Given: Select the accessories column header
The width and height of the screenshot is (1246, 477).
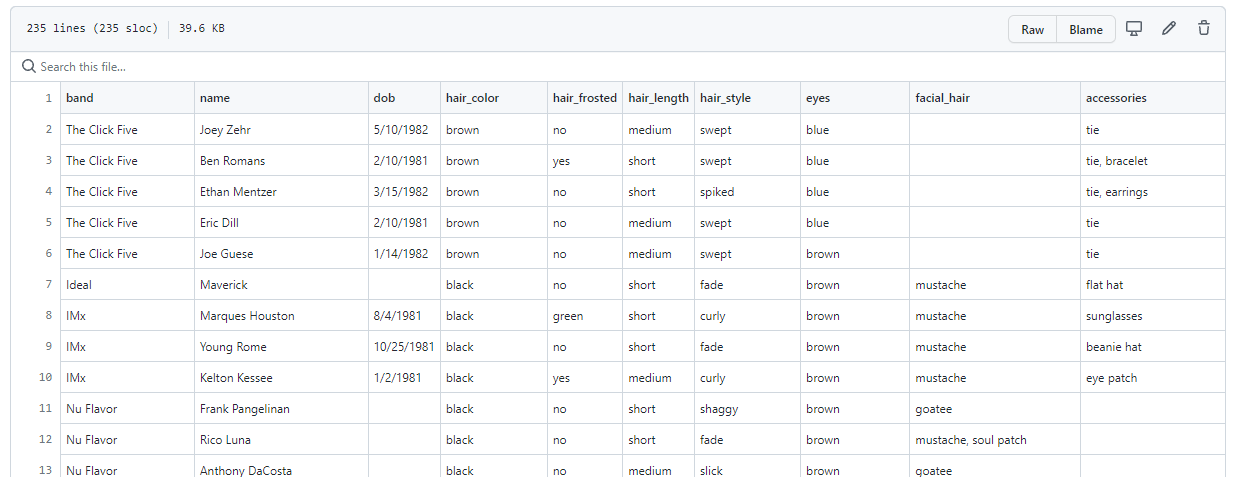Looking at the screenshot, I should point(1153,98).
